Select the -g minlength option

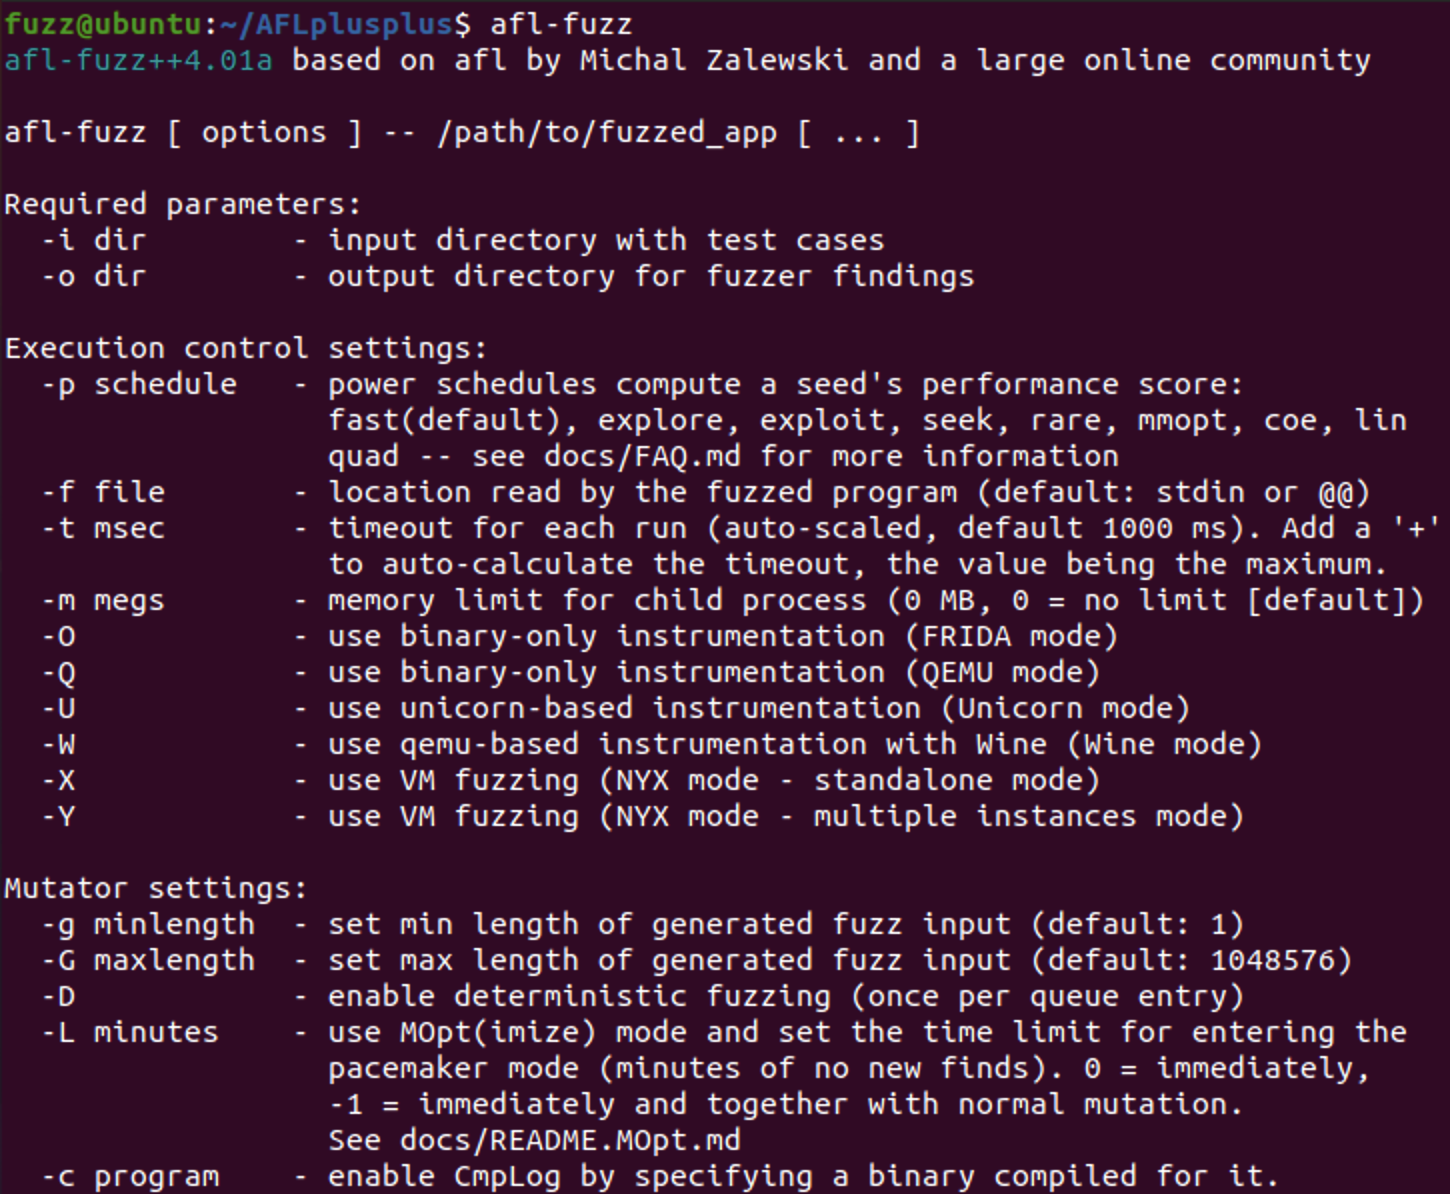[x=148, y=925]
